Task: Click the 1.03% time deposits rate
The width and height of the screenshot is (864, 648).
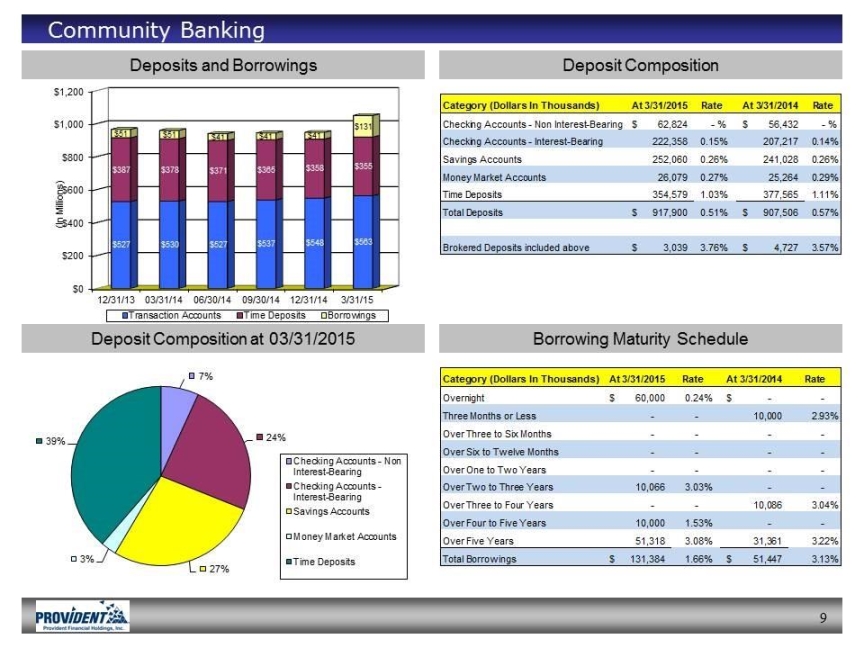Action: [x=714, y=195]
